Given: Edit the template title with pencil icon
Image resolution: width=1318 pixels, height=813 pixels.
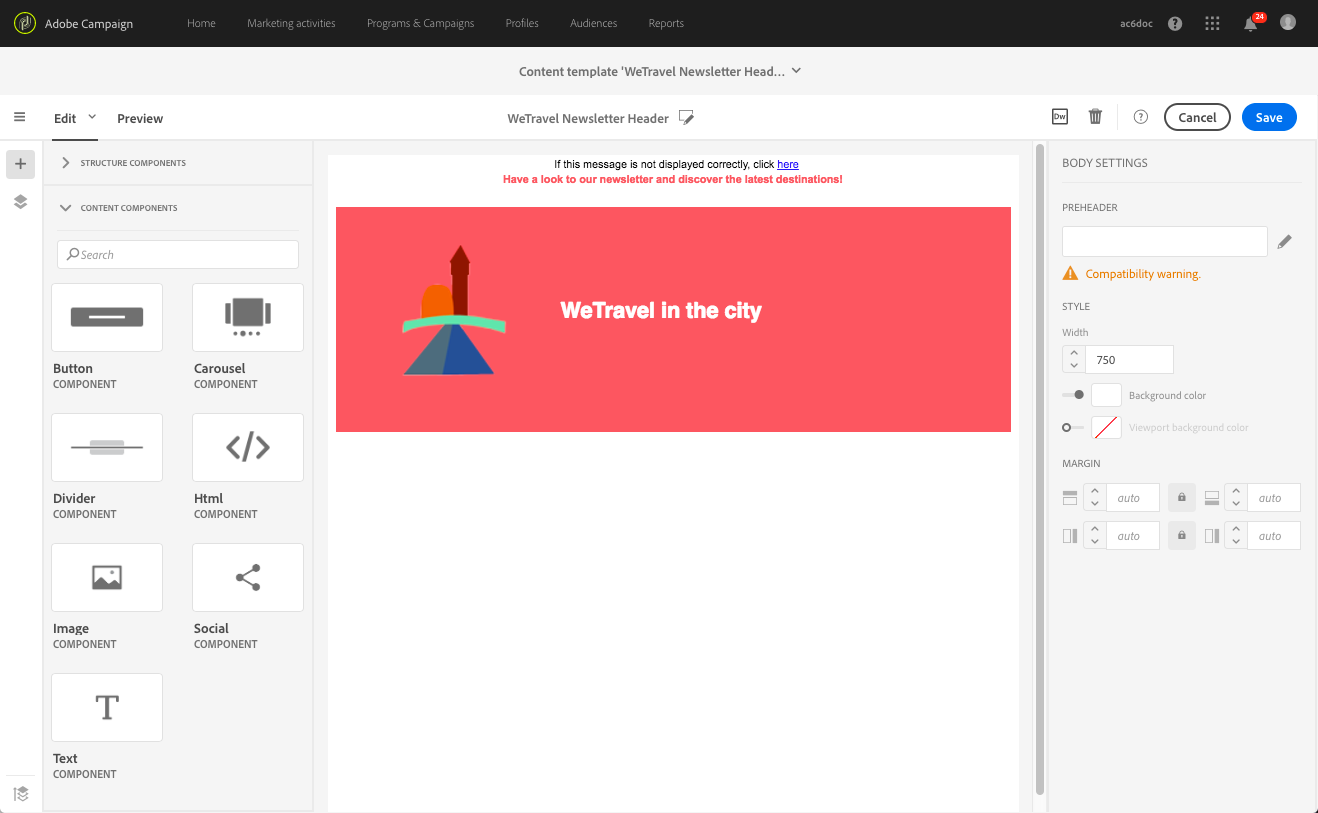Looking at the screenshot, I should point(686,118).
